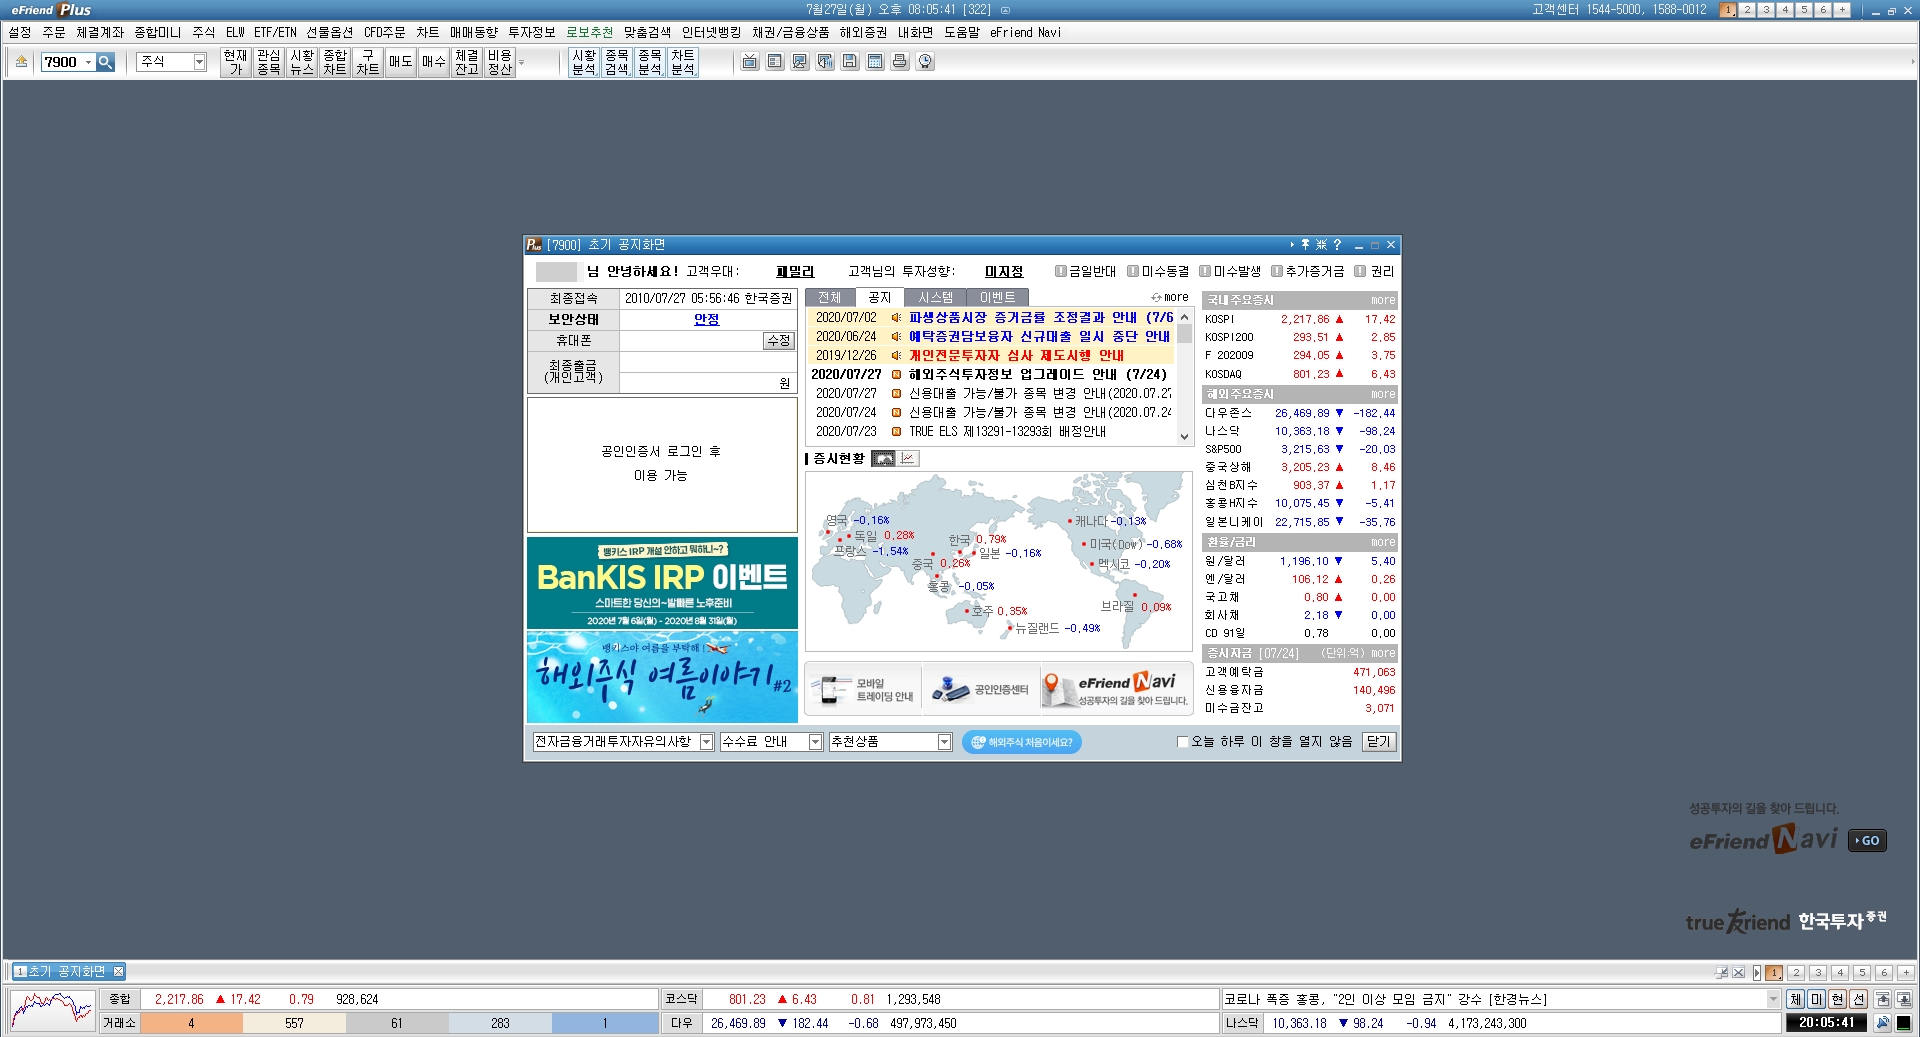1920x1037 pixels.
Task: Open the 파생상품시장 증거금률 조정결과 notice
Action: point(1040,317)
